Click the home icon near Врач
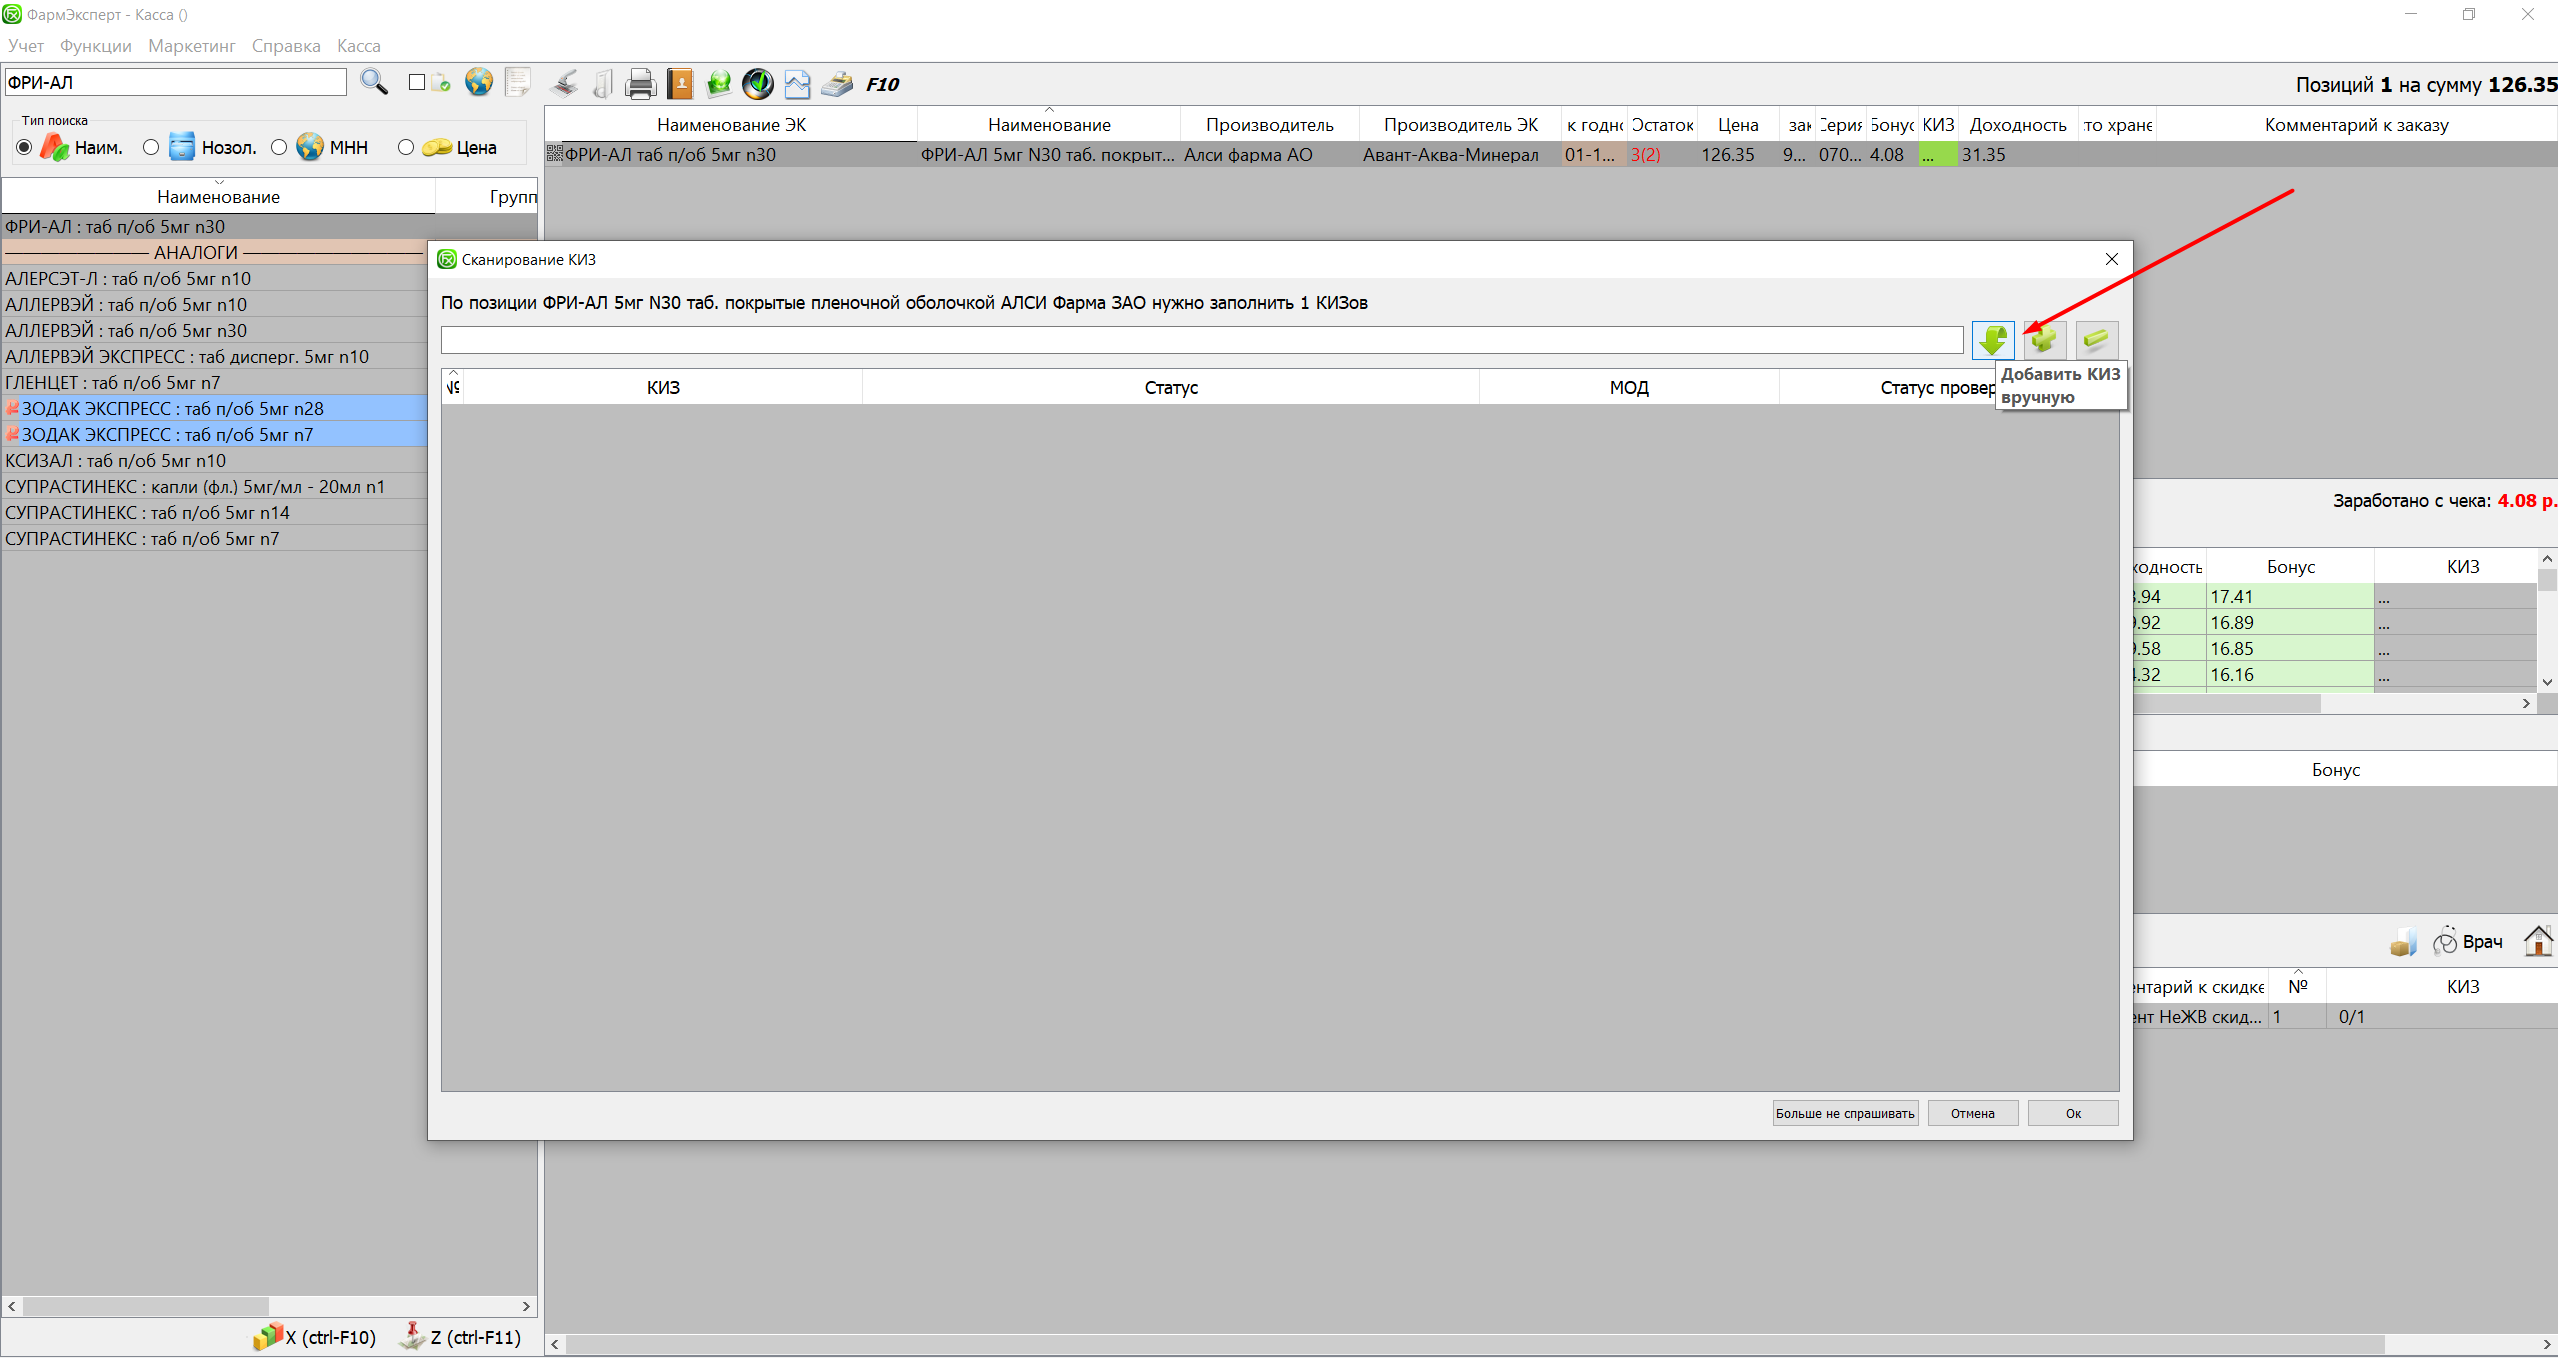The height and width of the screenshot is (1358, 2558). 2538,941
